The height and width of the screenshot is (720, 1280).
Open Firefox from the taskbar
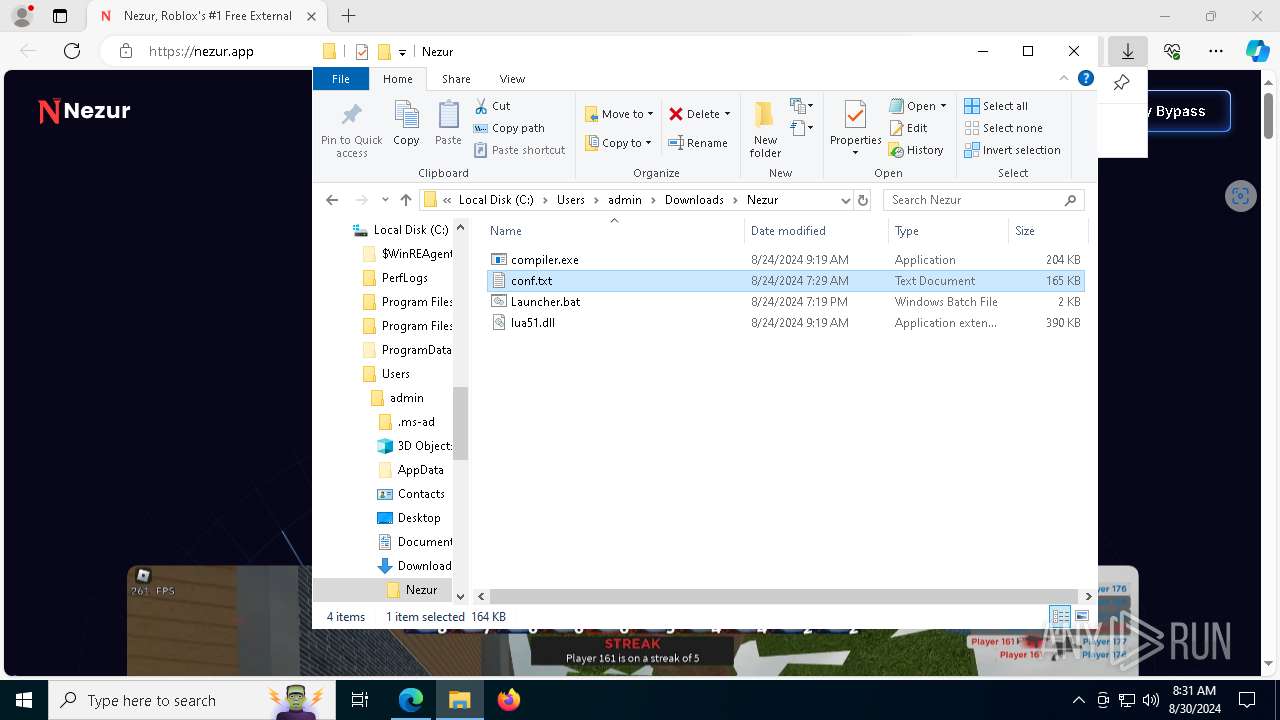click(x=509, y=700)
